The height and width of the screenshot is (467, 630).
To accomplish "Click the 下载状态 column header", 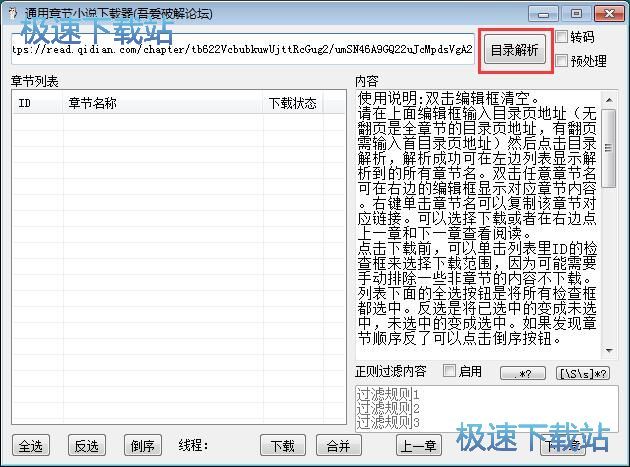I will [293, 103].
